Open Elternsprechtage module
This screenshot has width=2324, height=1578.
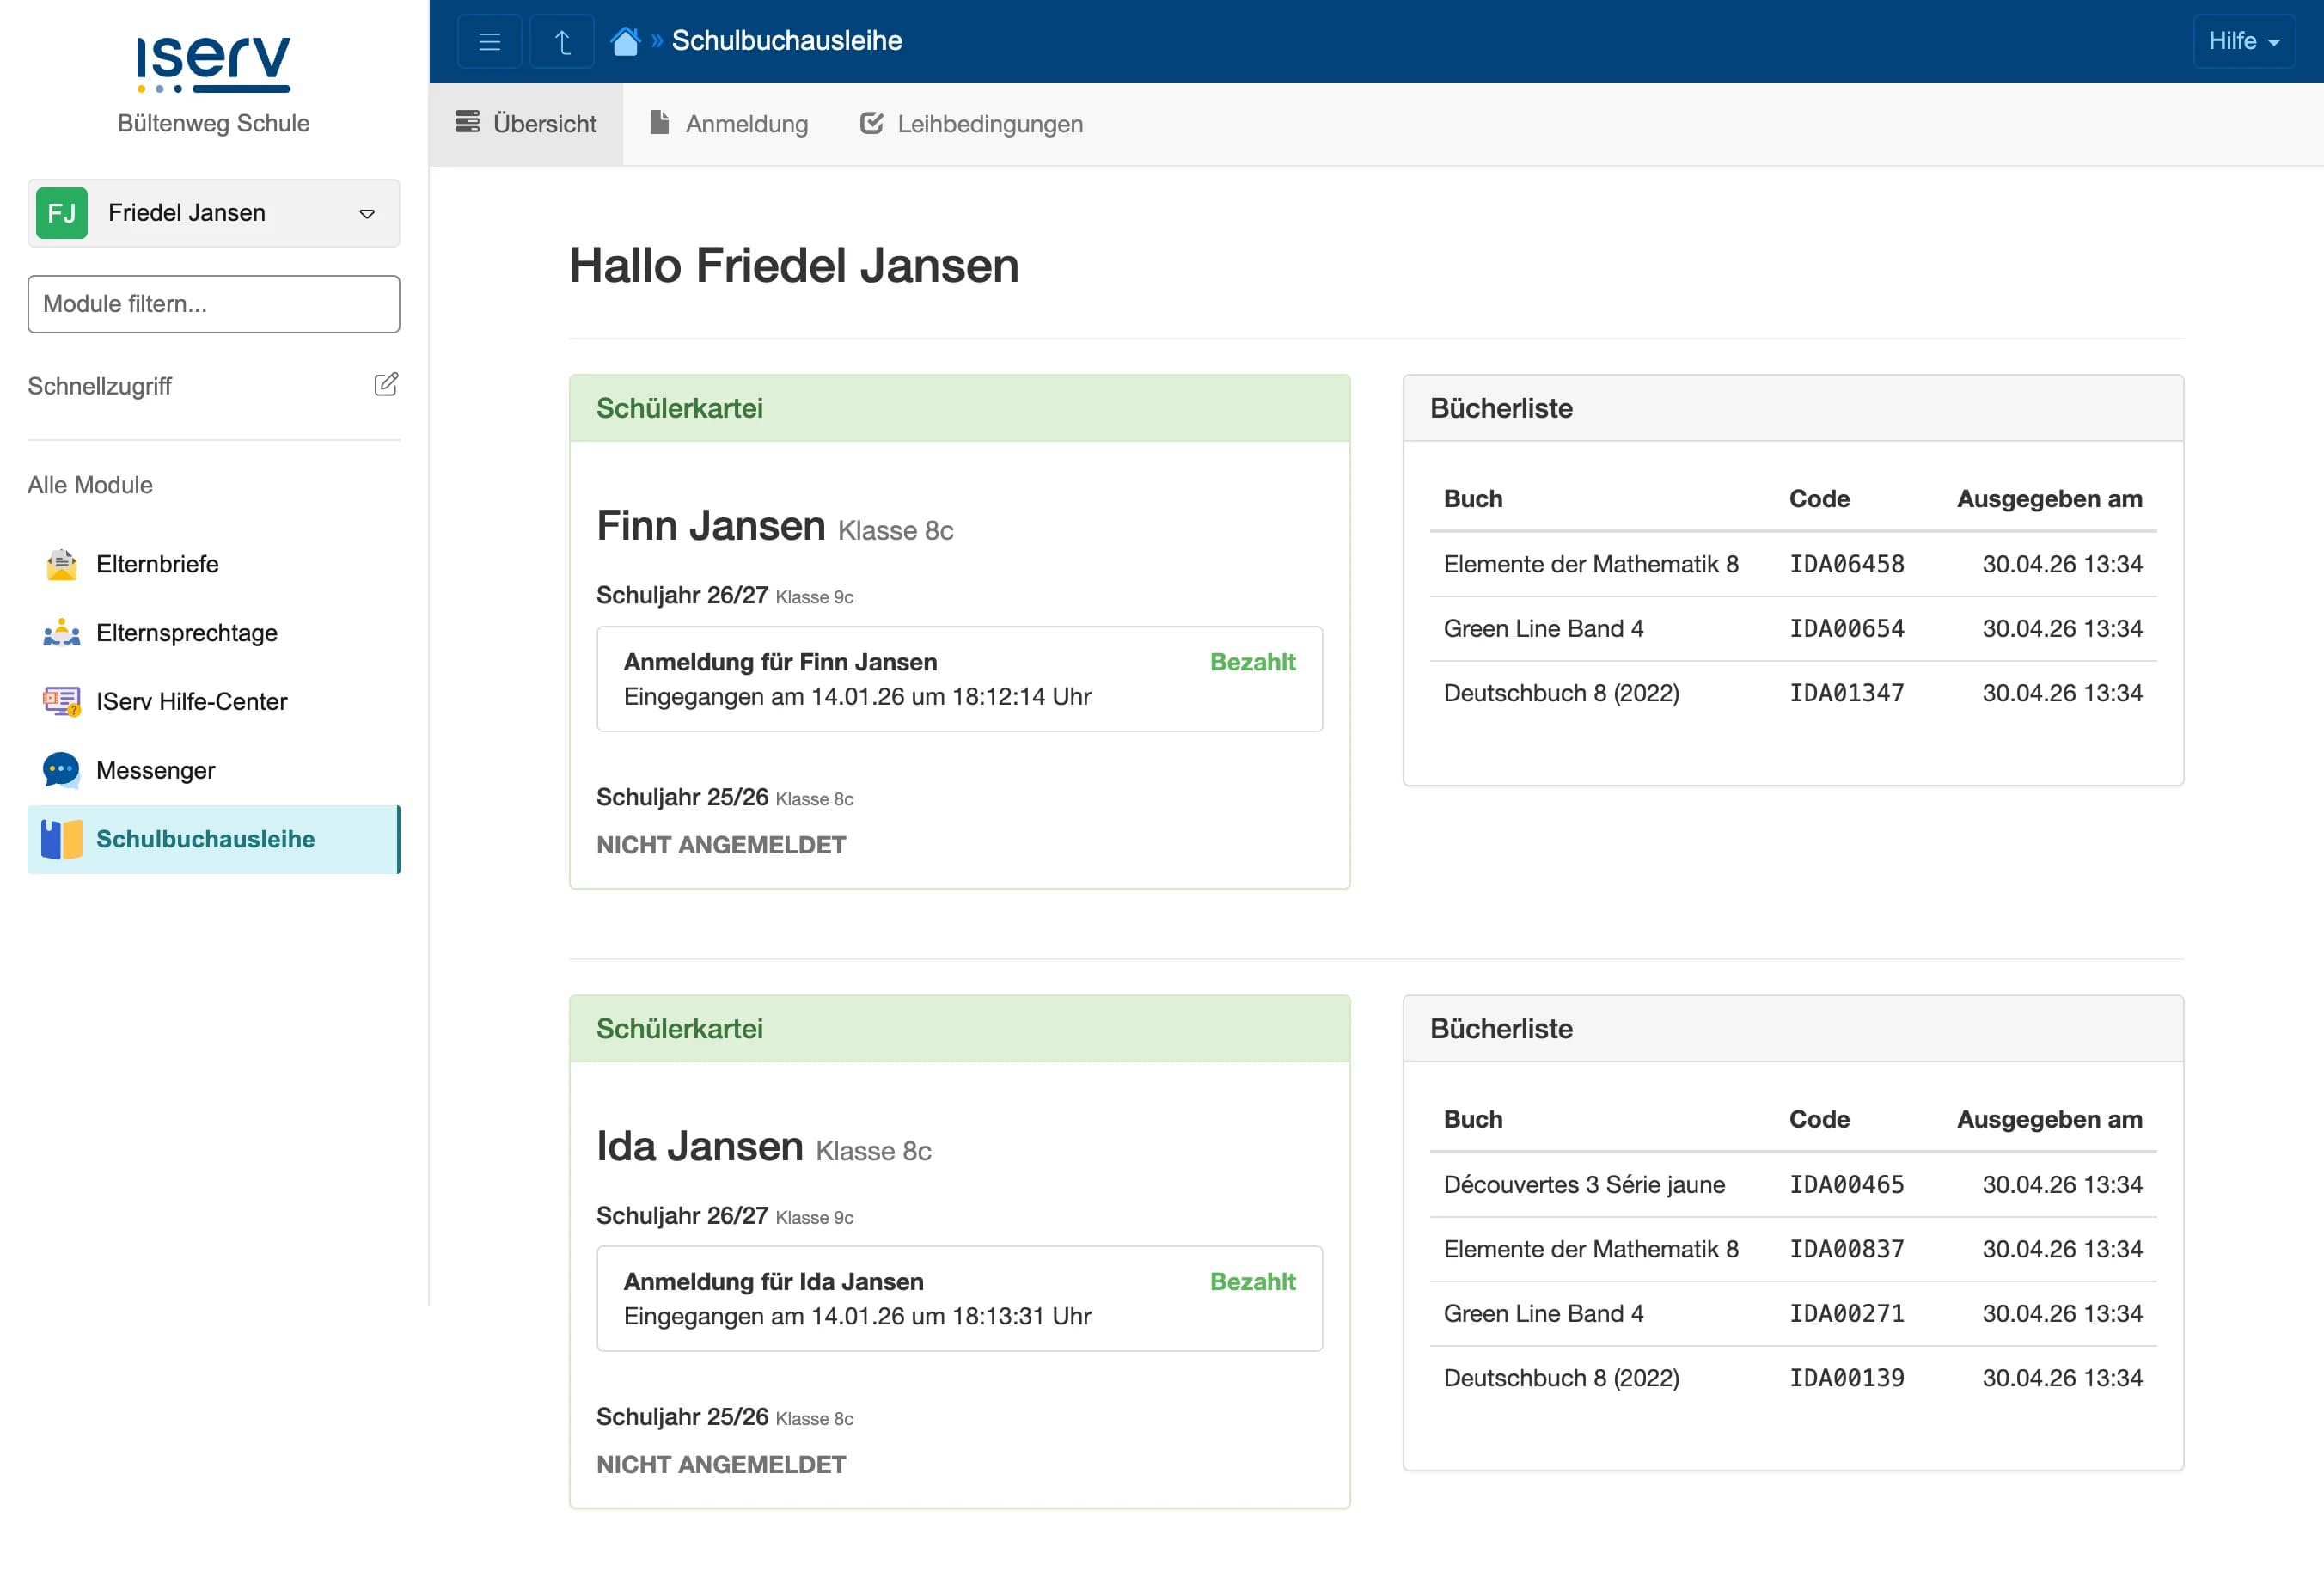click(214, 633)
